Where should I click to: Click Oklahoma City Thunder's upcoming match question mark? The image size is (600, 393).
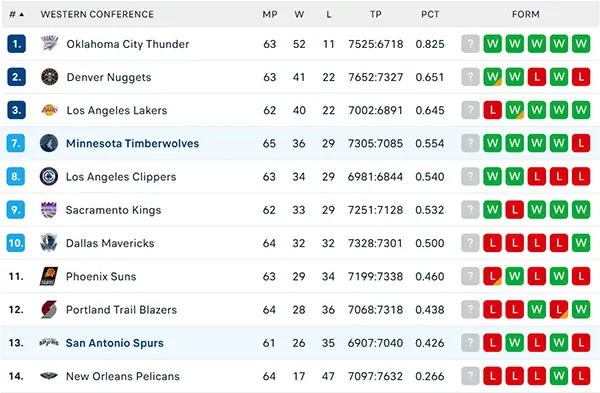[470, 44]
